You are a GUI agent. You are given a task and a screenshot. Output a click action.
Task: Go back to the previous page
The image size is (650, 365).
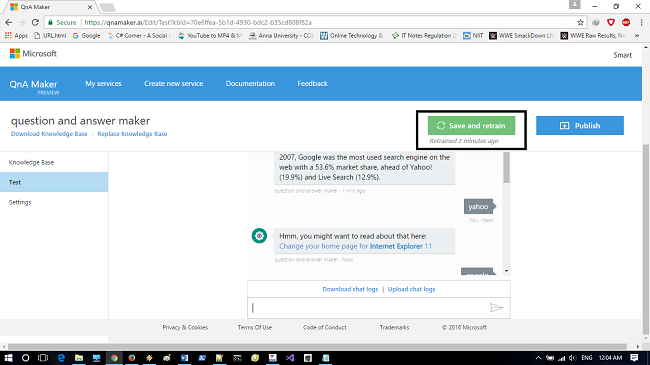[x=8, y=22]
